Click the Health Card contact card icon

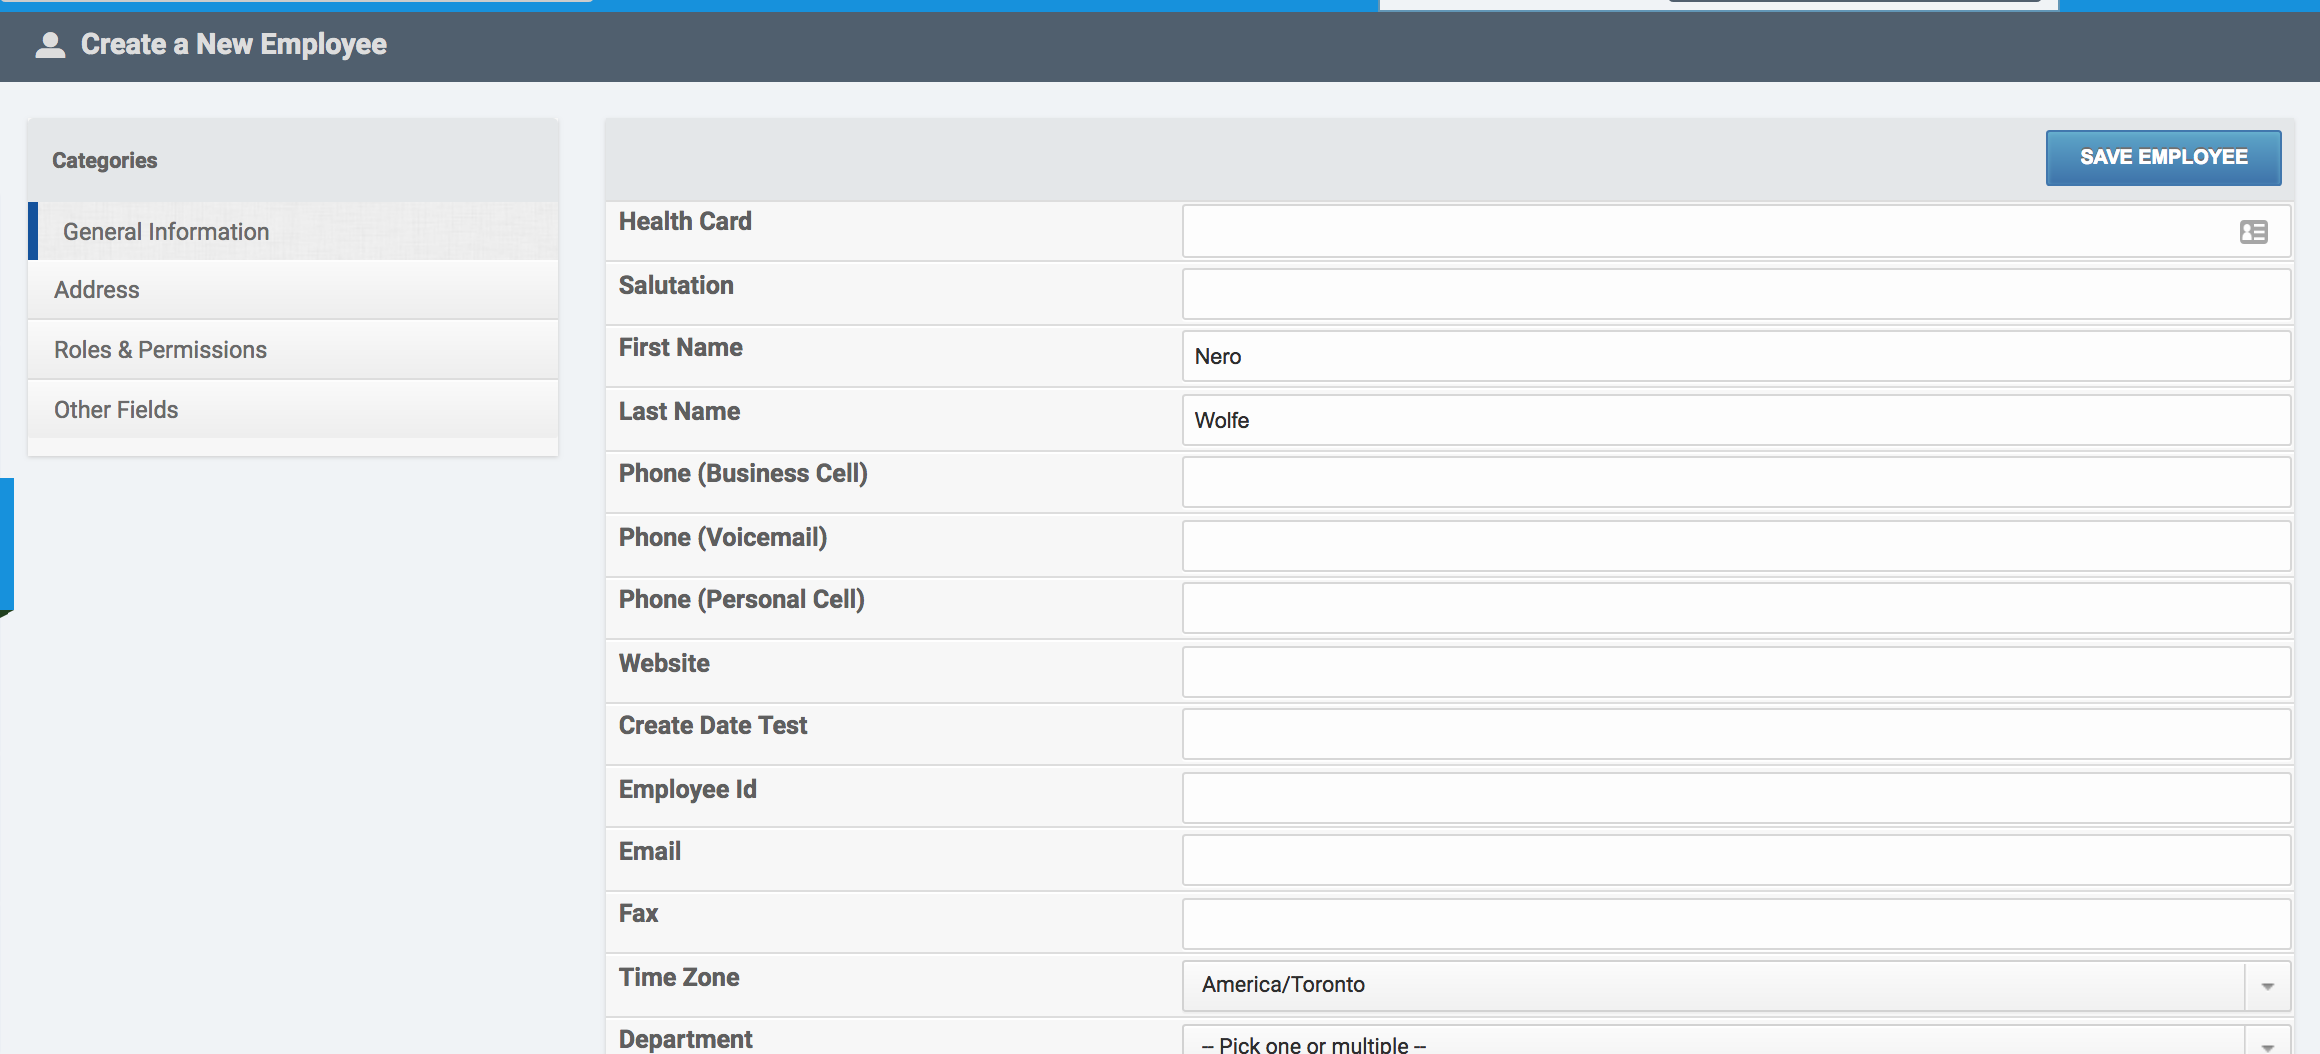(2253, 232)
